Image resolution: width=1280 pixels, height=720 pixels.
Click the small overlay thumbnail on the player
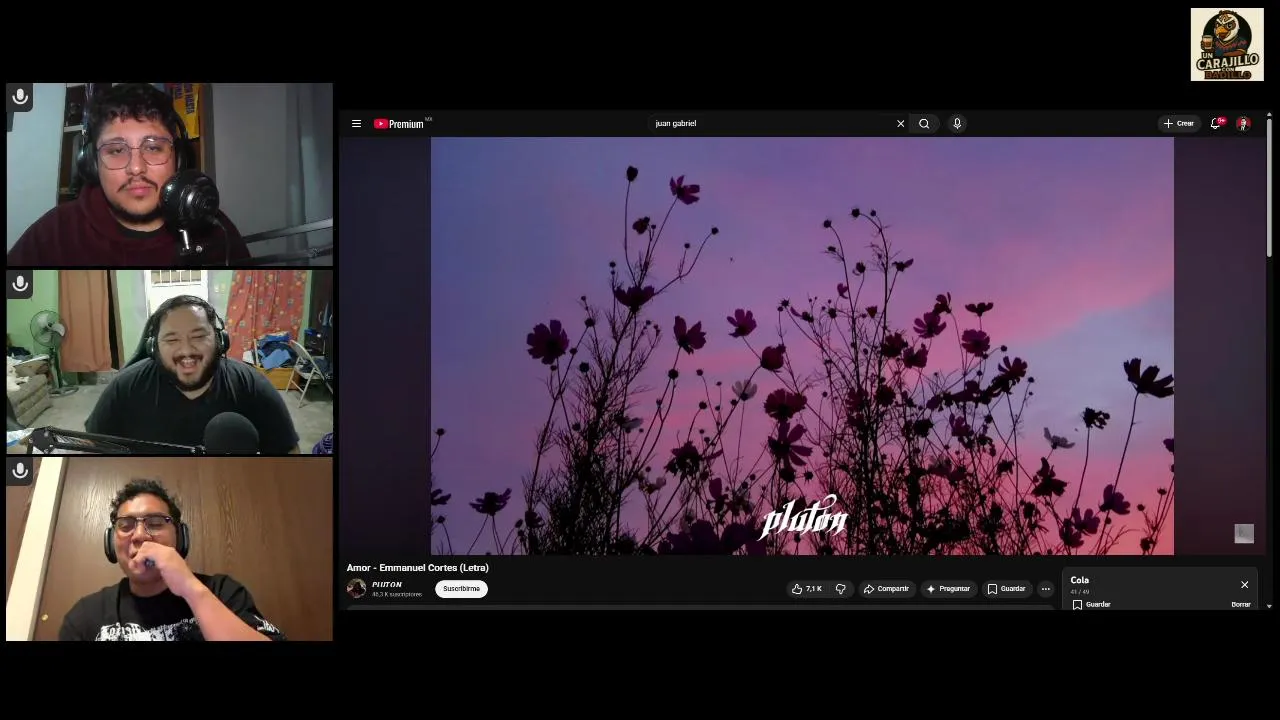[1244, 534]
